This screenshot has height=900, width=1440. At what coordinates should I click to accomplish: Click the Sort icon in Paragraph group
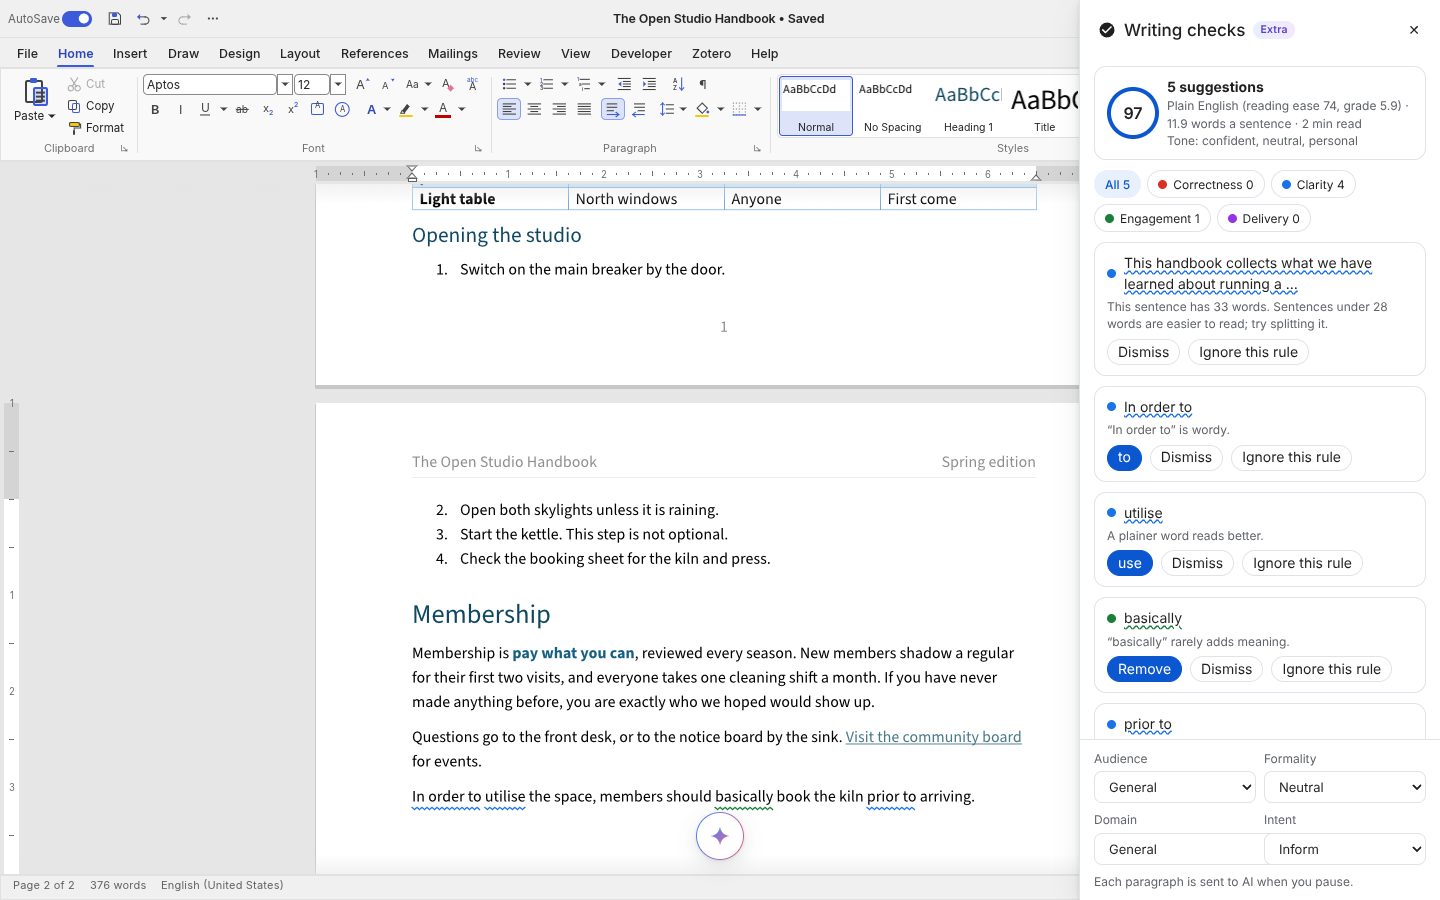click(x=678, y=85)
